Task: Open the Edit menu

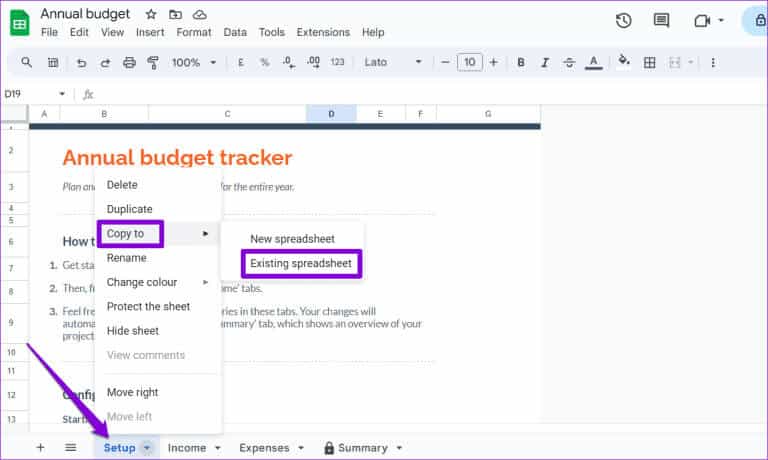Action: click(79, 32)
